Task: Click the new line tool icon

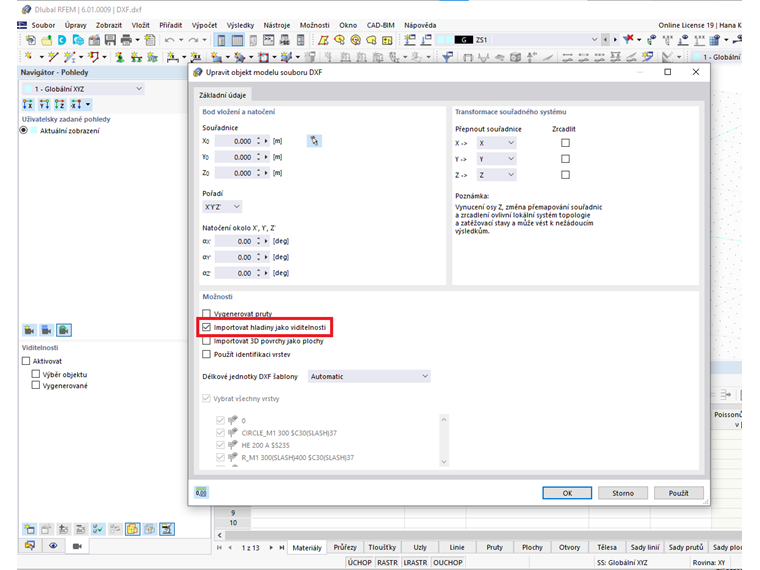Action: point(53,57)
